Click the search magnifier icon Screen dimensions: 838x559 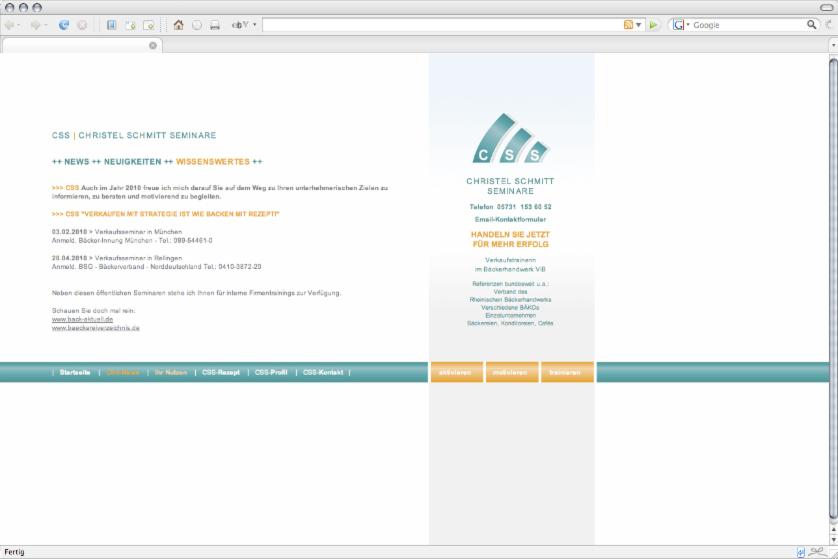(x=812, y=25)
